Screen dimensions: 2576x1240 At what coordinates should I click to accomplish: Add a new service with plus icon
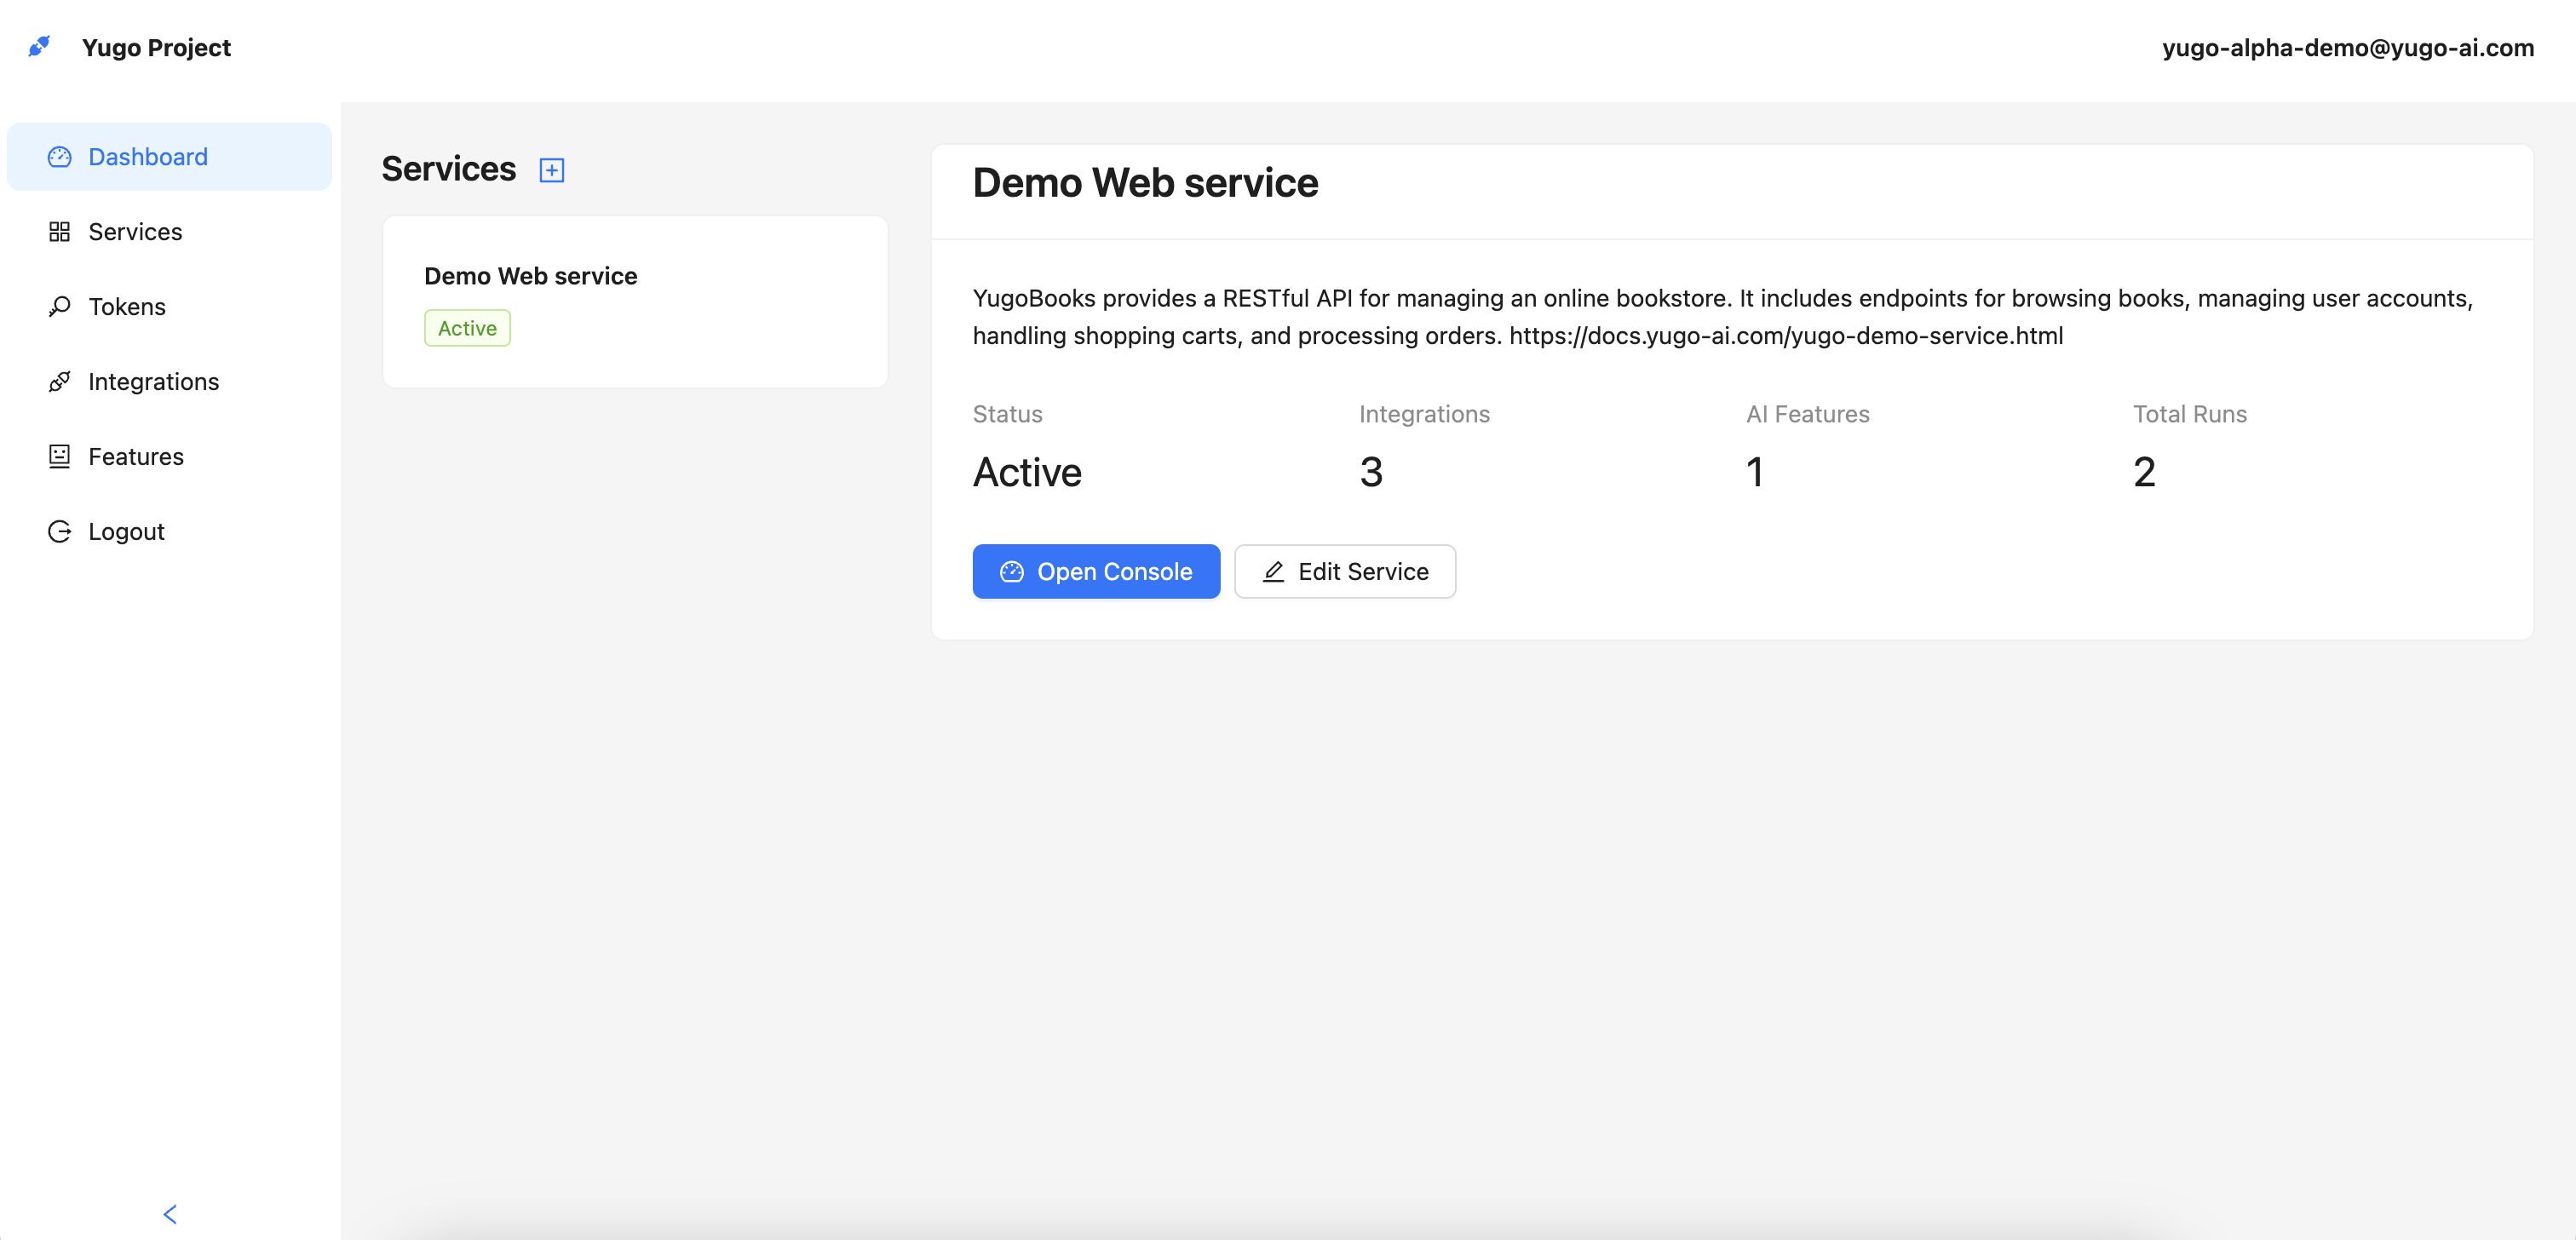551,170
